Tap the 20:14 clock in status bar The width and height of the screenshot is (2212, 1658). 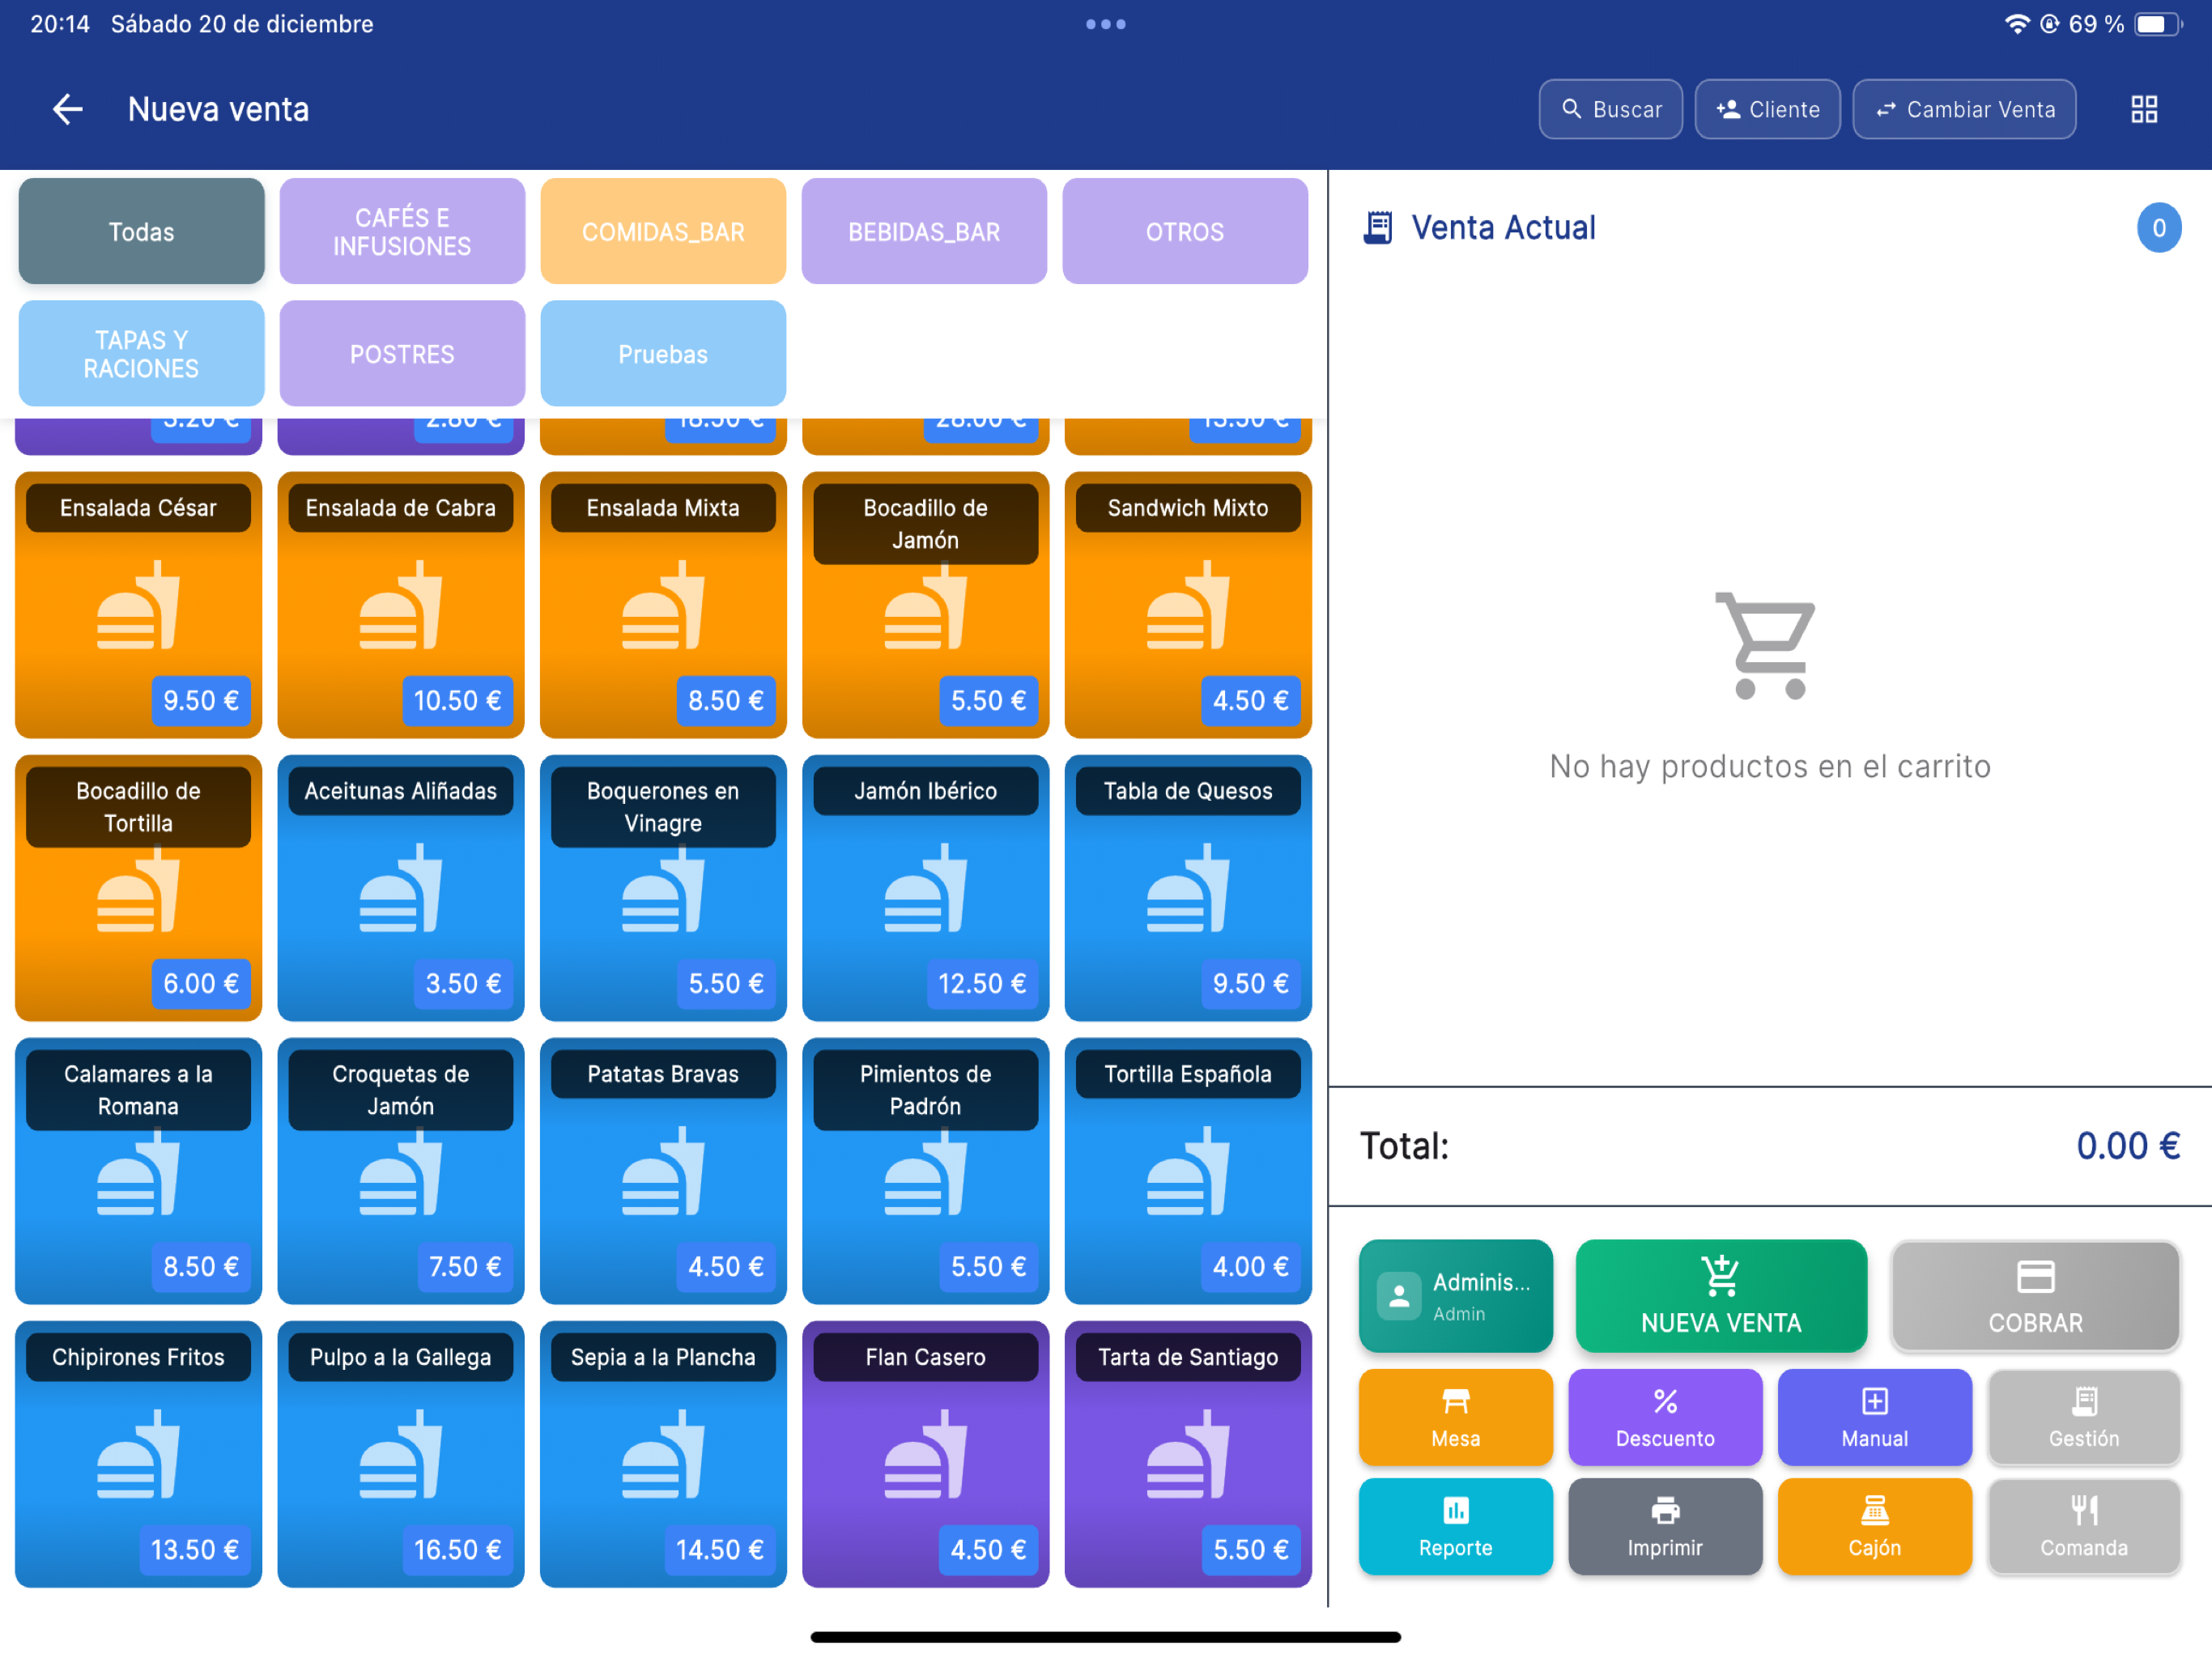coord(60,24)
